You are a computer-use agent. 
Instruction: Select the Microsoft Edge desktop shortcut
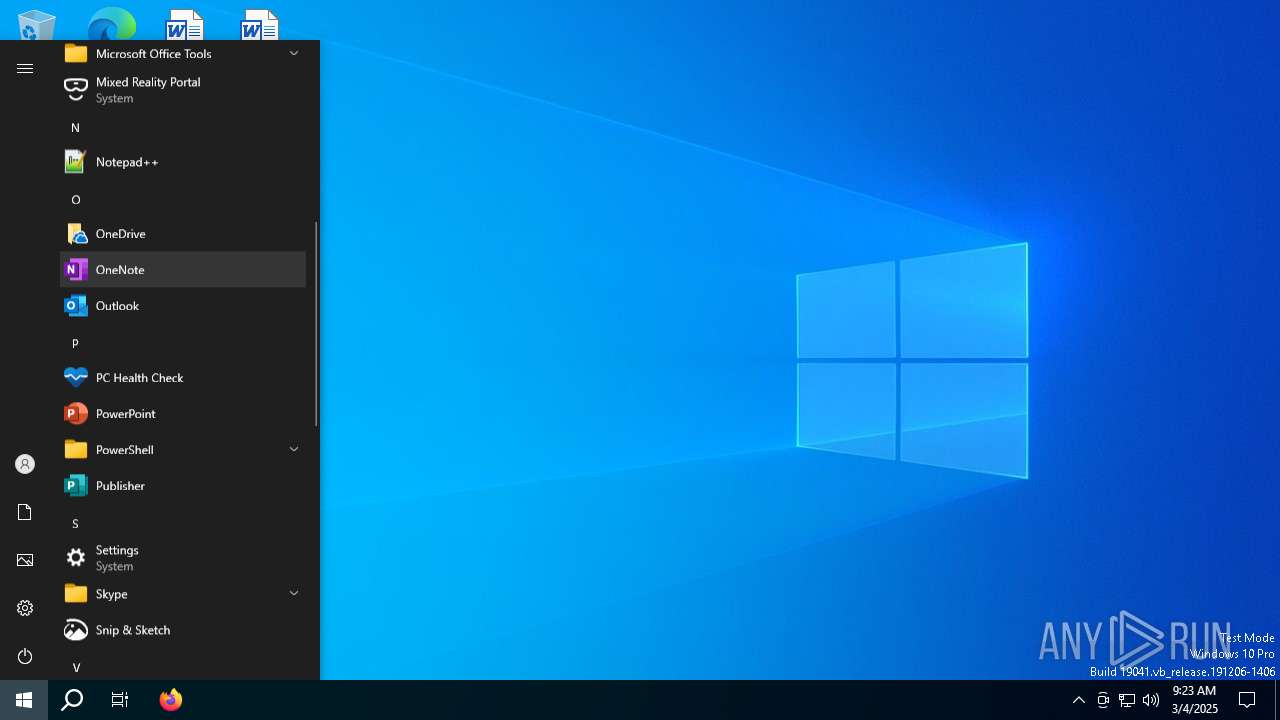[111, 24]
